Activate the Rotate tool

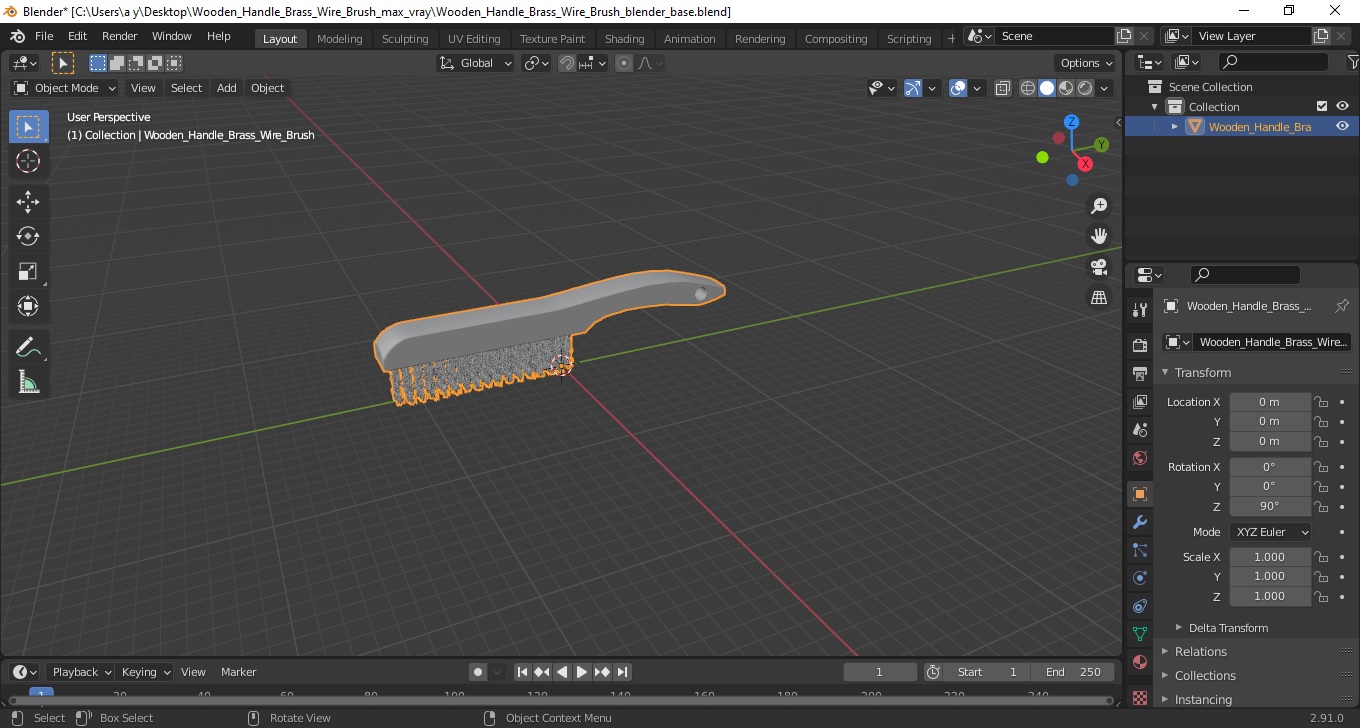28,236
